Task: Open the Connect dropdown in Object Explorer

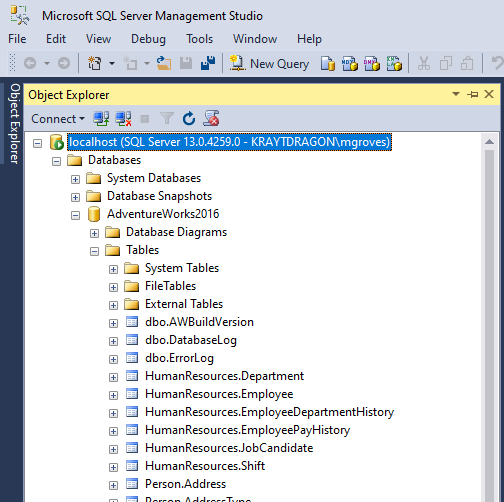Action: point(58,119)
